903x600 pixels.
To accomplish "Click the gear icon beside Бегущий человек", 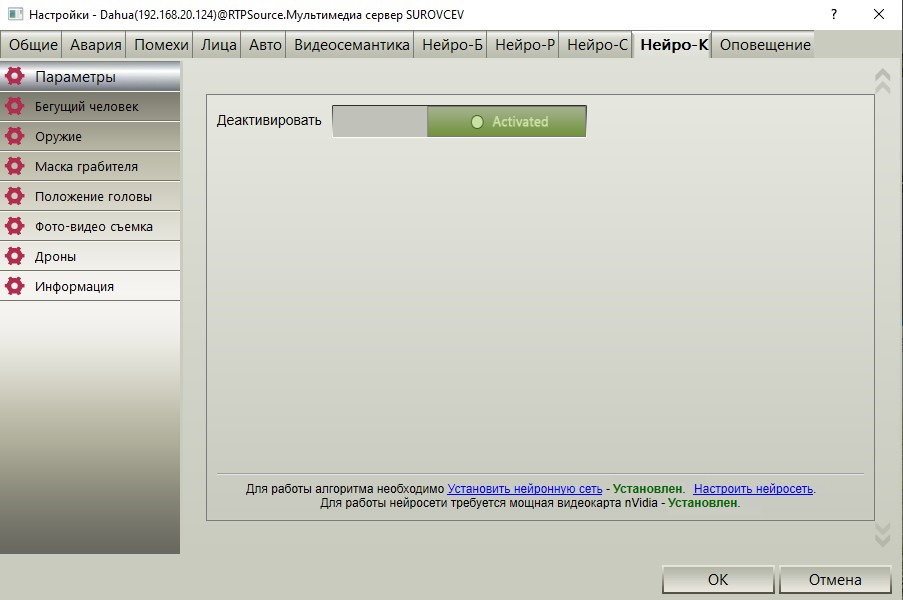I will (x=14, y=106).
